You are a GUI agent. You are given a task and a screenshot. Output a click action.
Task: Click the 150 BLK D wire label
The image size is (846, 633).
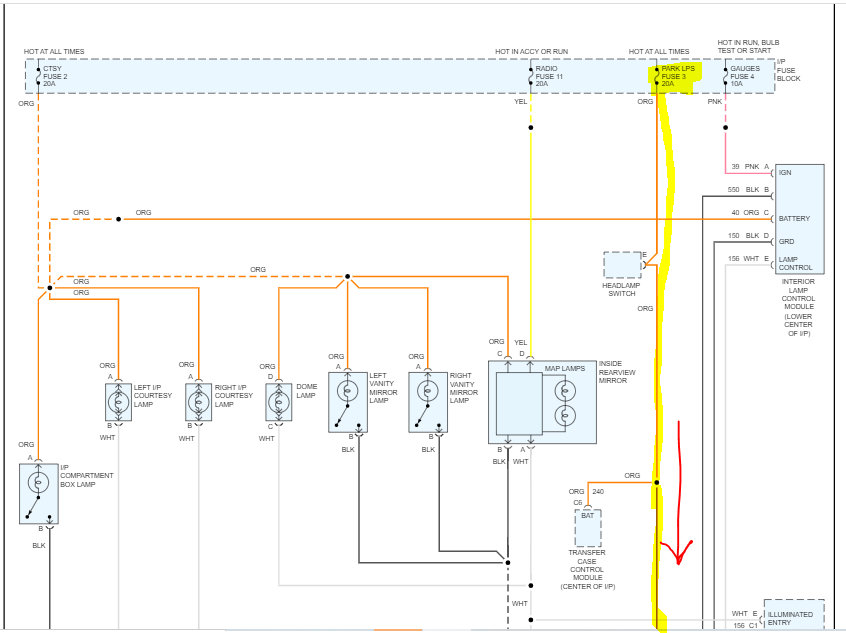coord(748,236)
